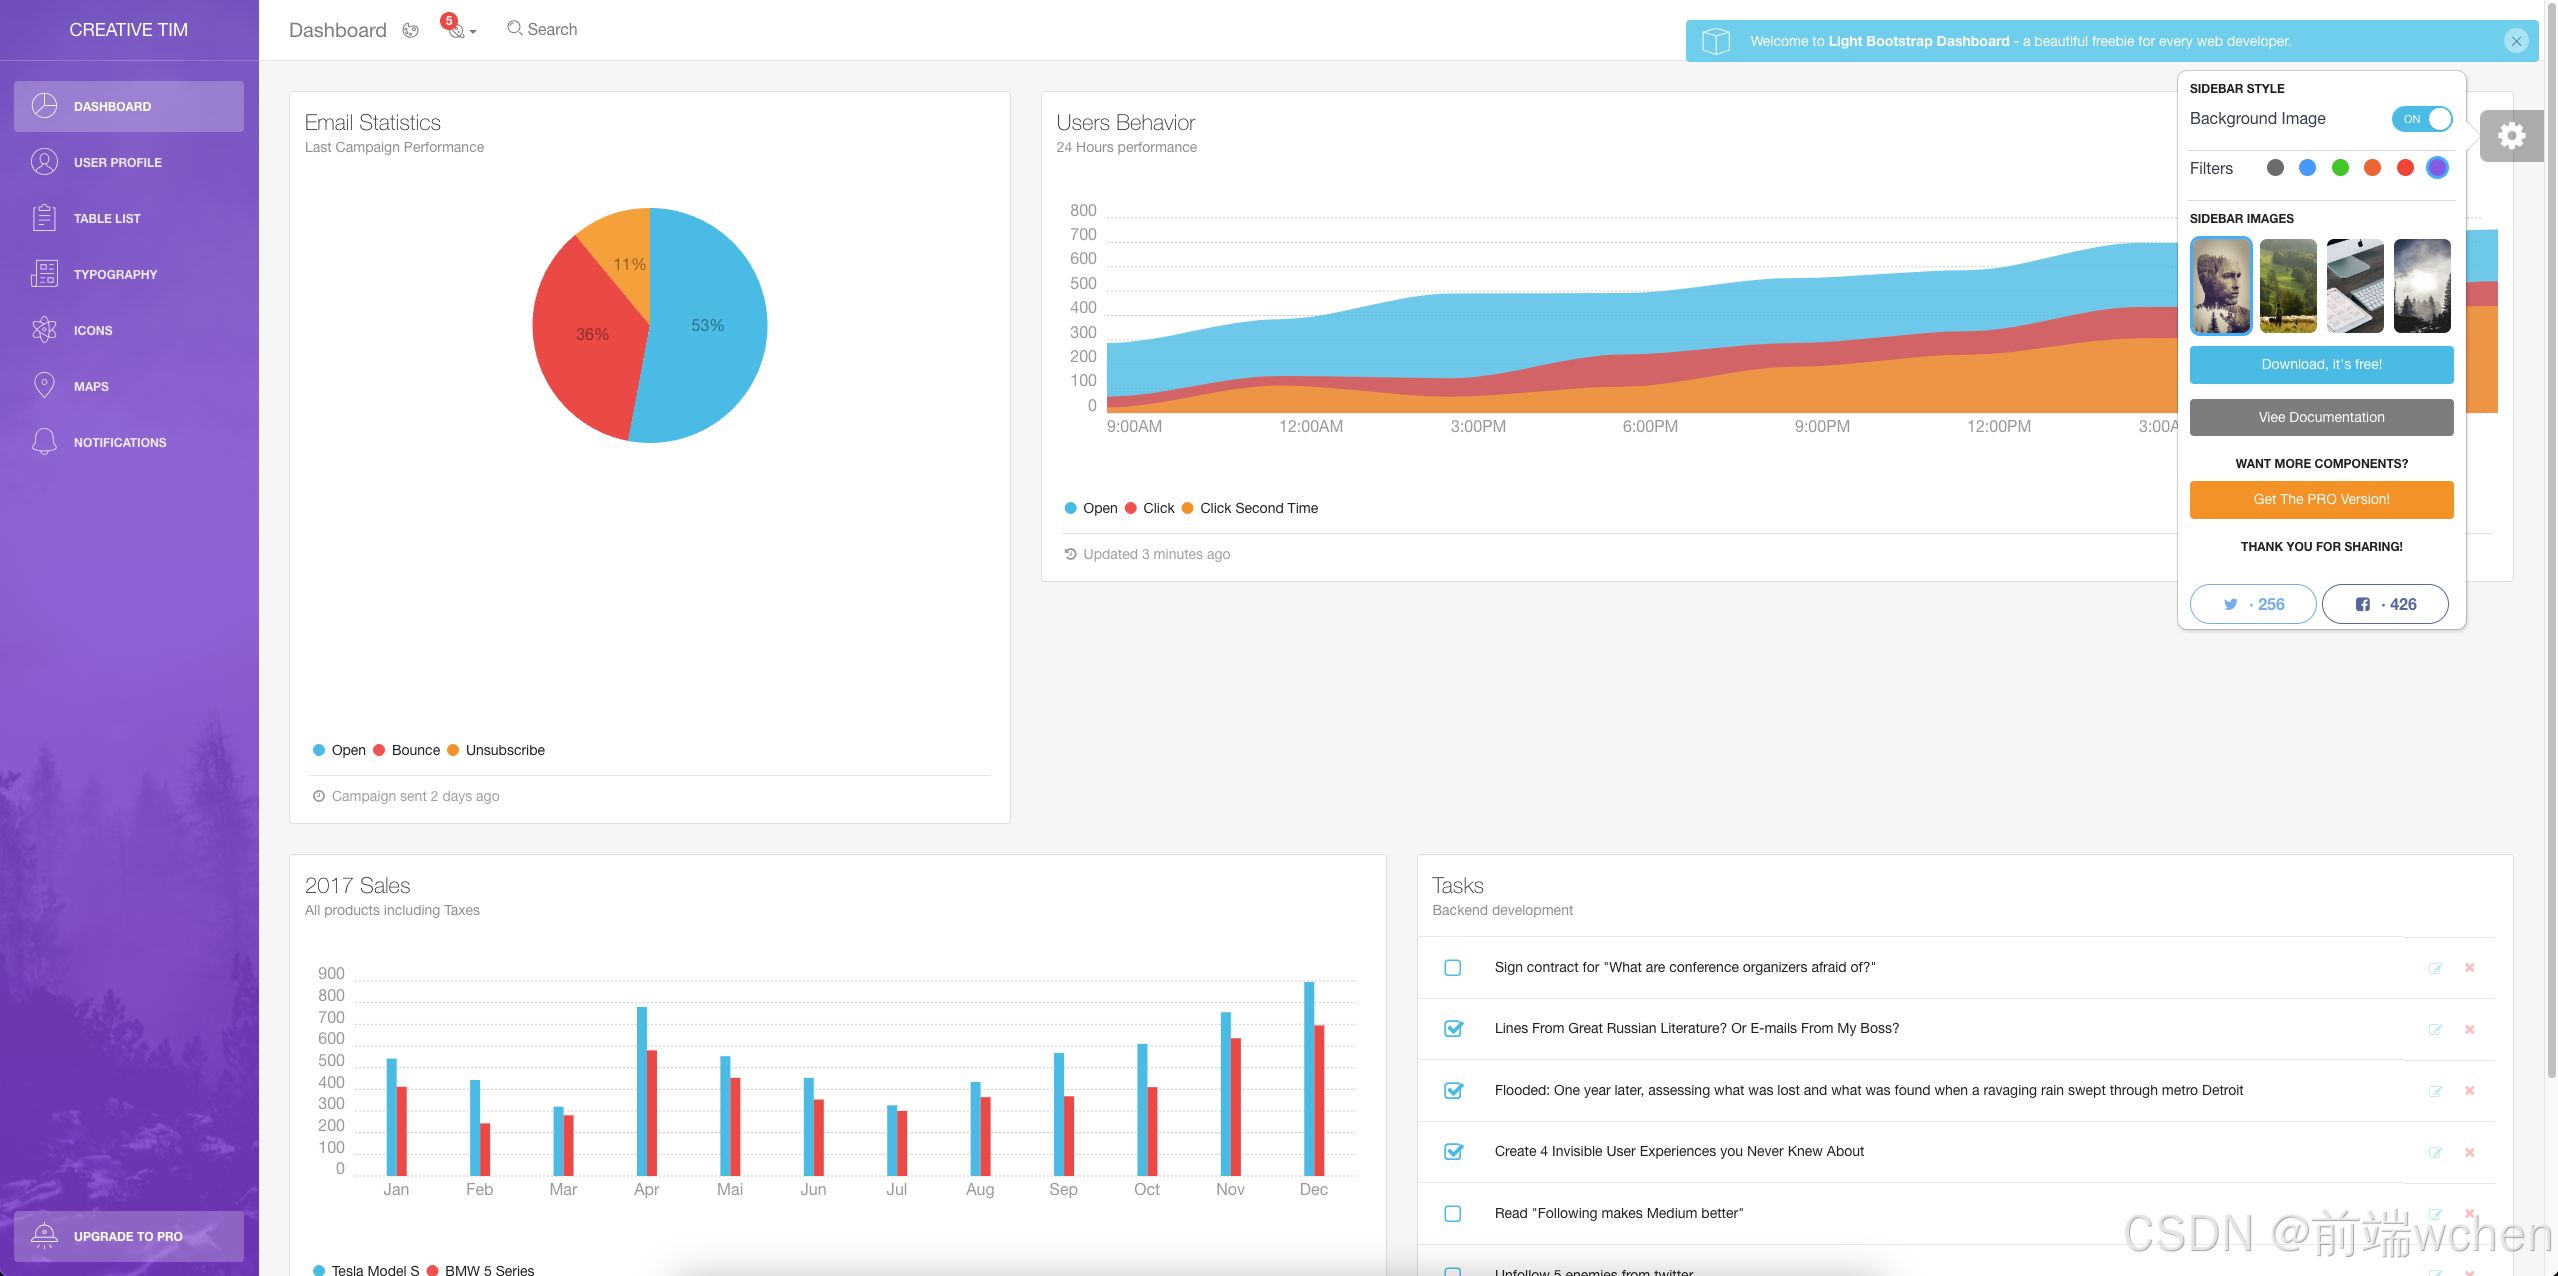
Task: Go to the Table List page
Action: (x=107, y=218)
